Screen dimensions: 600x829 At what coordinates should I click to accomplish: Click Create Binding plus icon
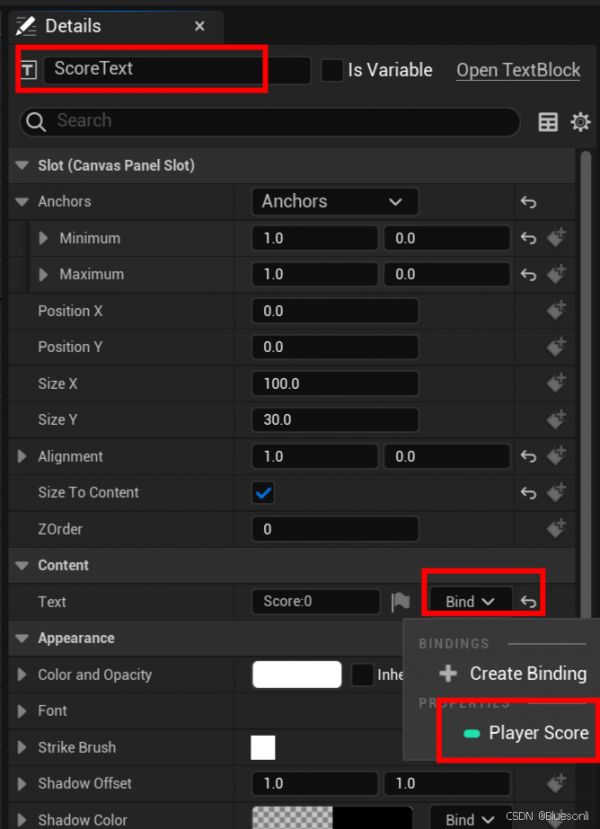tap(448, 674)
